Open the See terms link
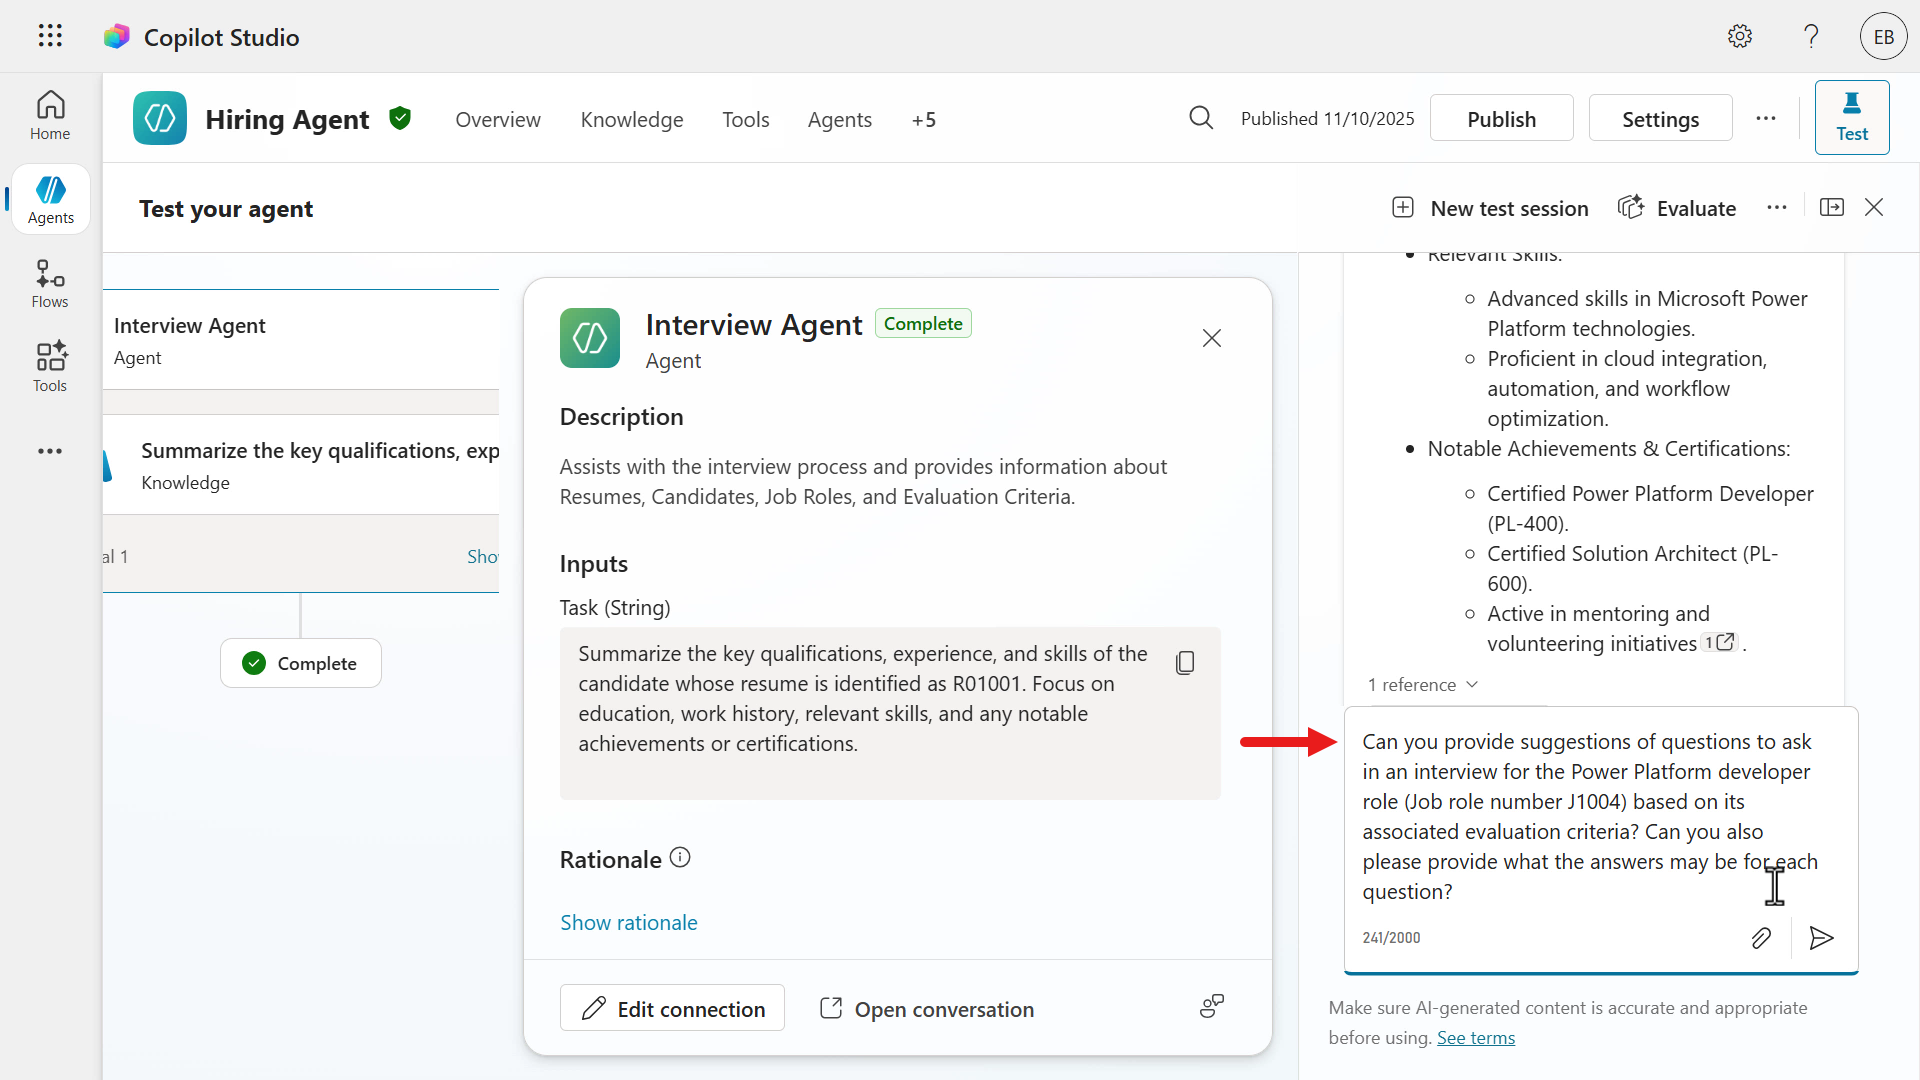Screen dimensions: 1920x1080 click(1475, 1038)
